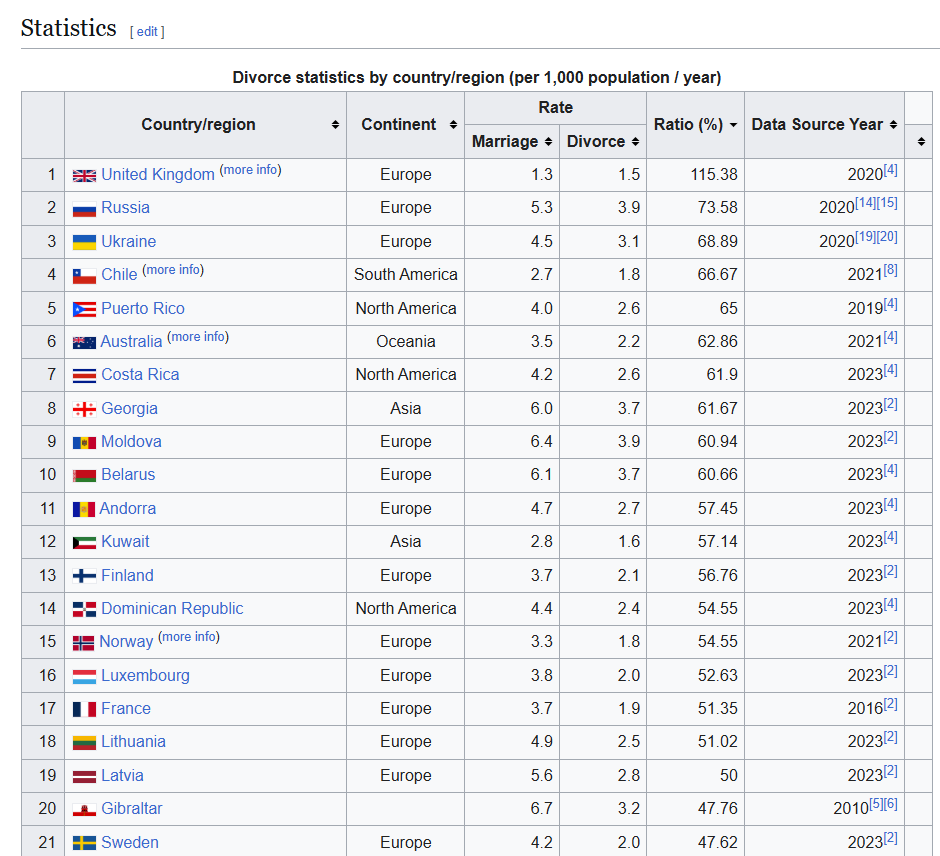Image resolution: width=940 pixels, height=856 pixels.
Task: Open the Belarus article link
Action: tap(128, 474)
